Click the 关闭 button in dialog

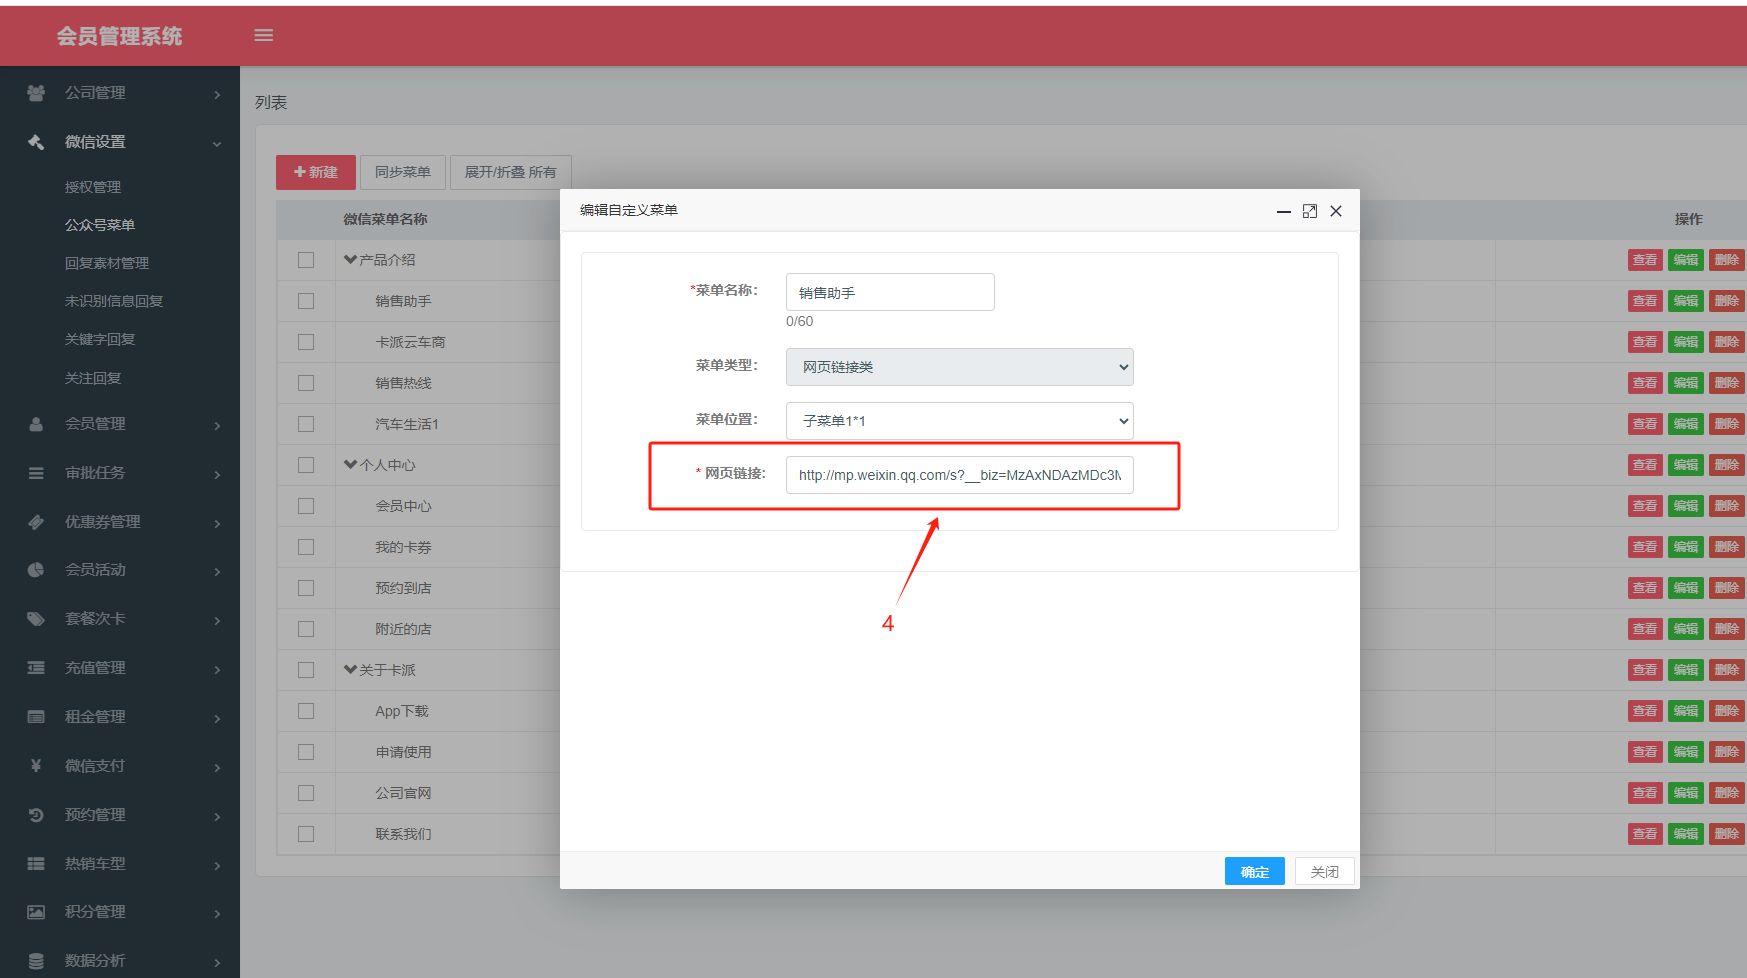pyautogui.click(x=1324, y=871)
